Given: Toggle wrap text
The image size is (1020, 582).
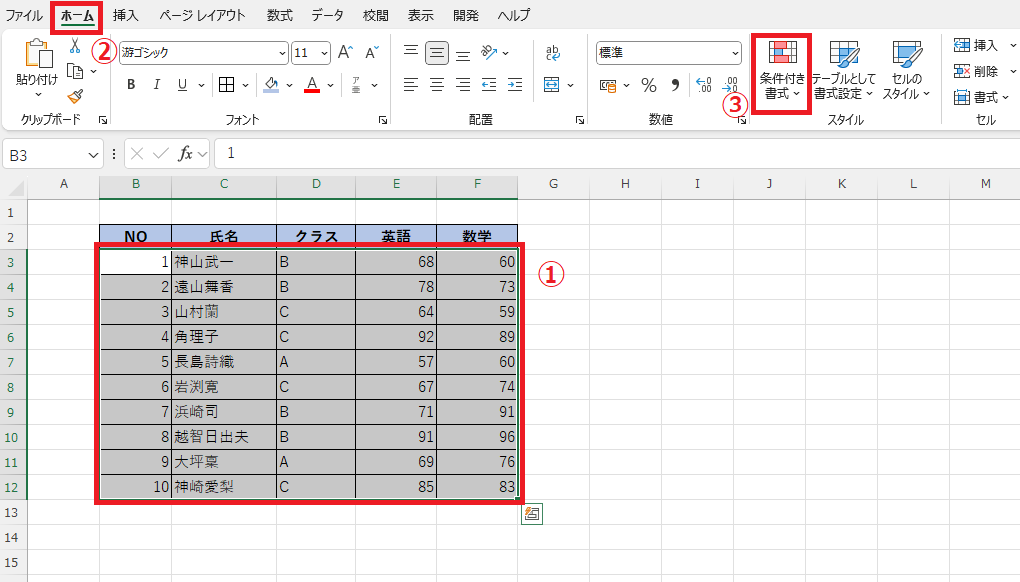Looking at the screenshot, I should point(552,53).
